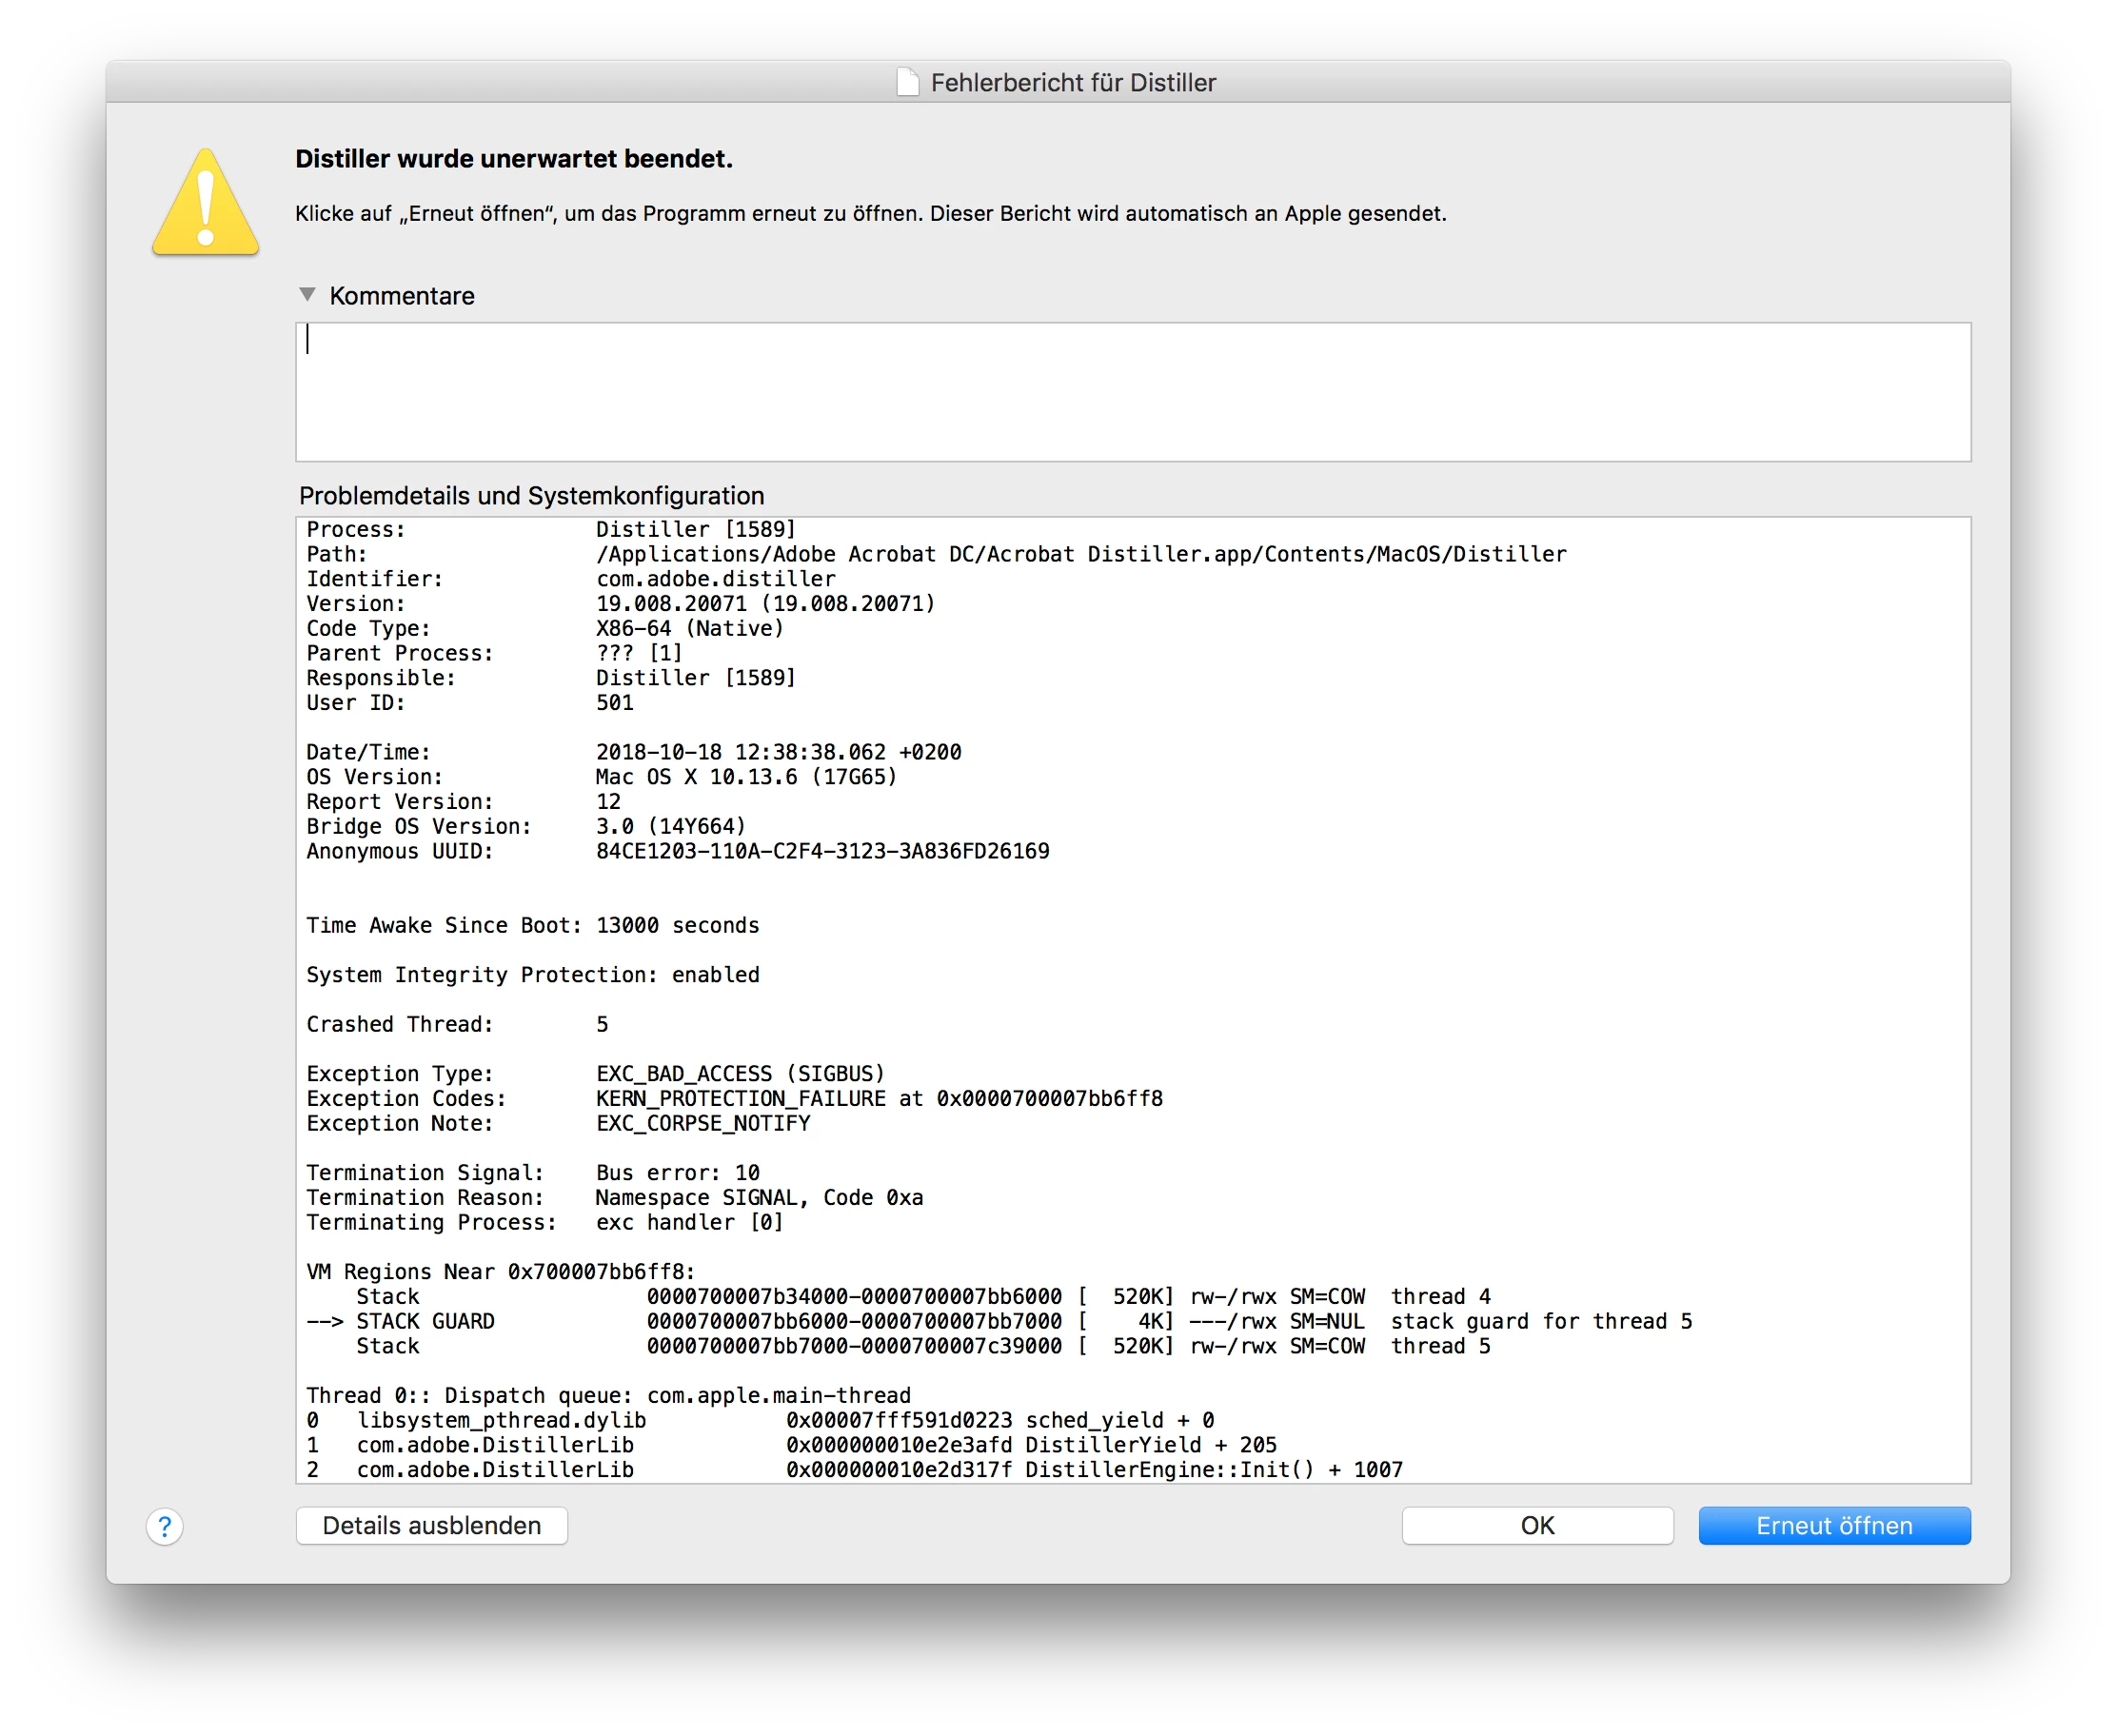Click the Anonymous UUID value
Screen dimensions: 2117x1736
822,851
